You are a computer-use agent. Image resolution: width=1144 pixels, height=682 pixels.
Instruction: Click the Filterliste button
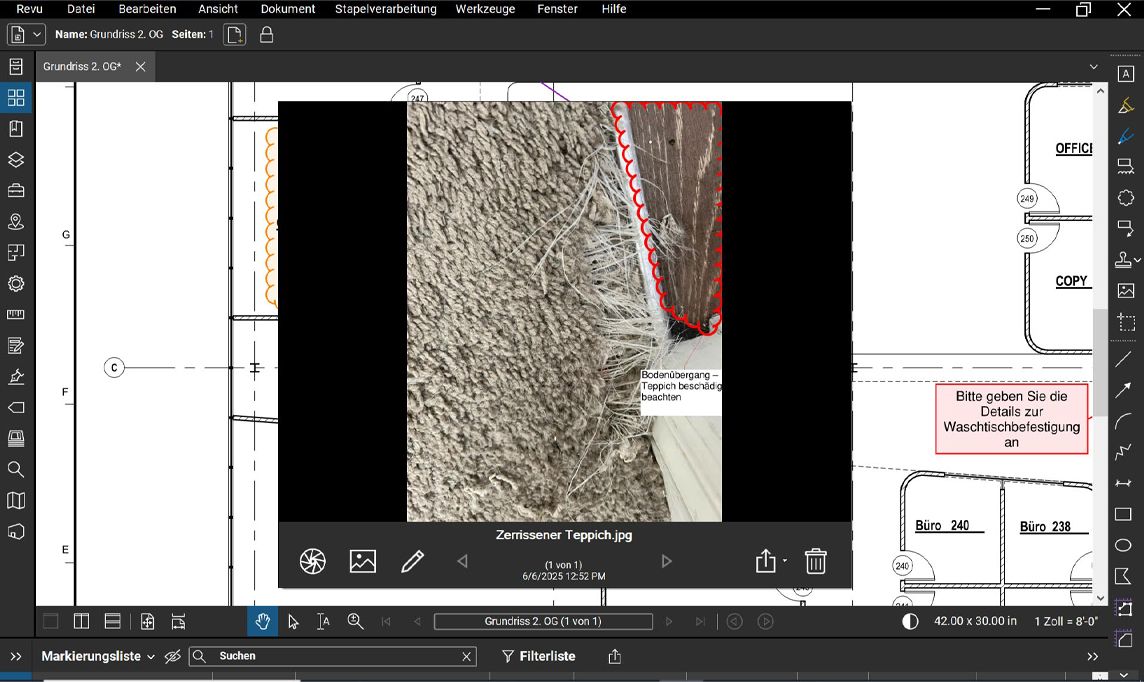point(538,656)
